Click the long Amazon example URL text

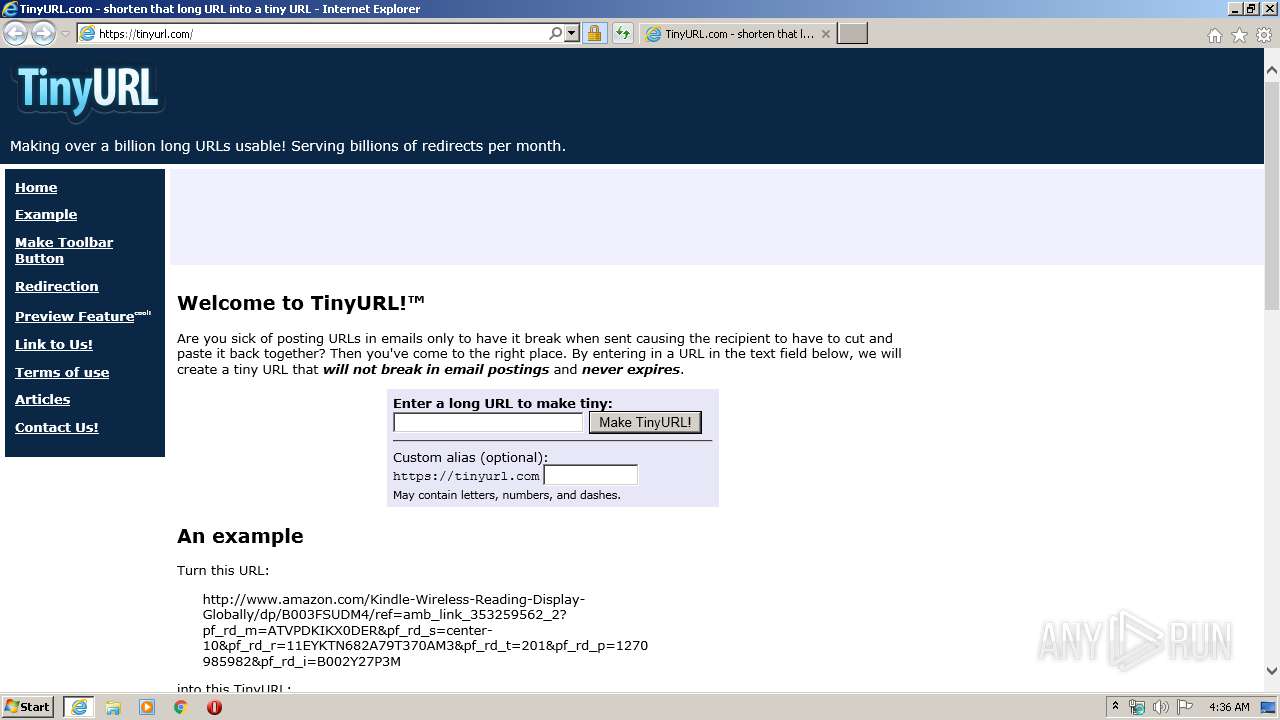[425, 630]
